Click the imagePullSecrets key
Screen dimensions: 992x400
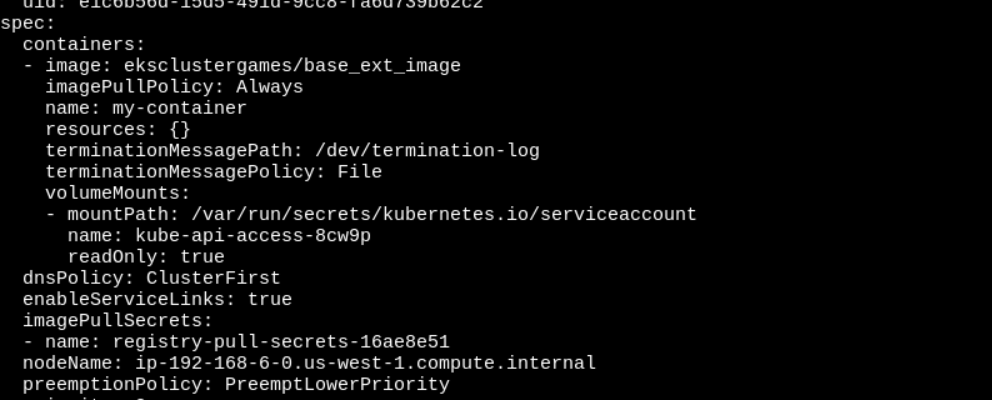(x=117, y=321)
